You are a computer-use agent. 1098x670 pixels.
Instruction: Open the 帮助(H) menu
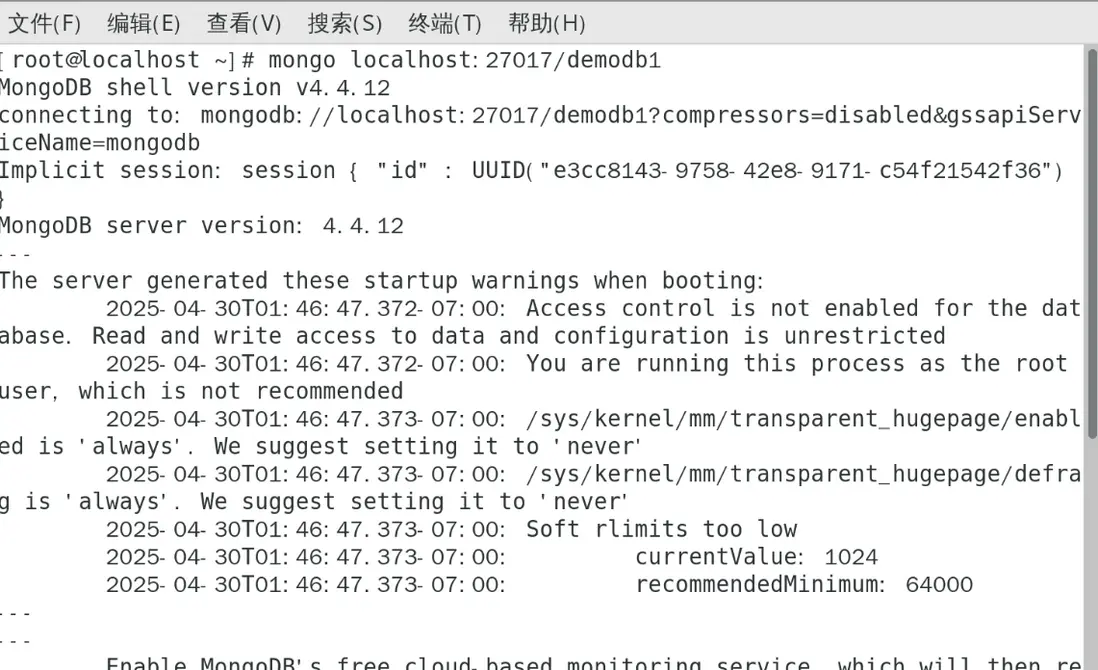tap(547, 23)
